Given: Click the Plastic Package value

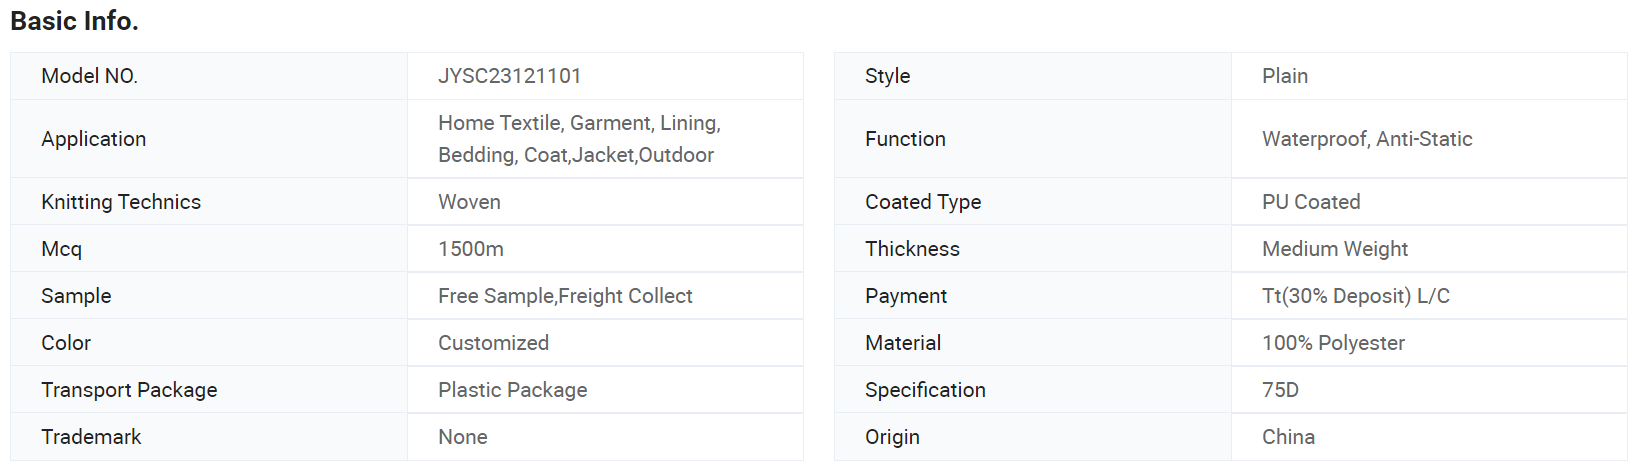Looking at the screenshot, I should pos(512,390).
